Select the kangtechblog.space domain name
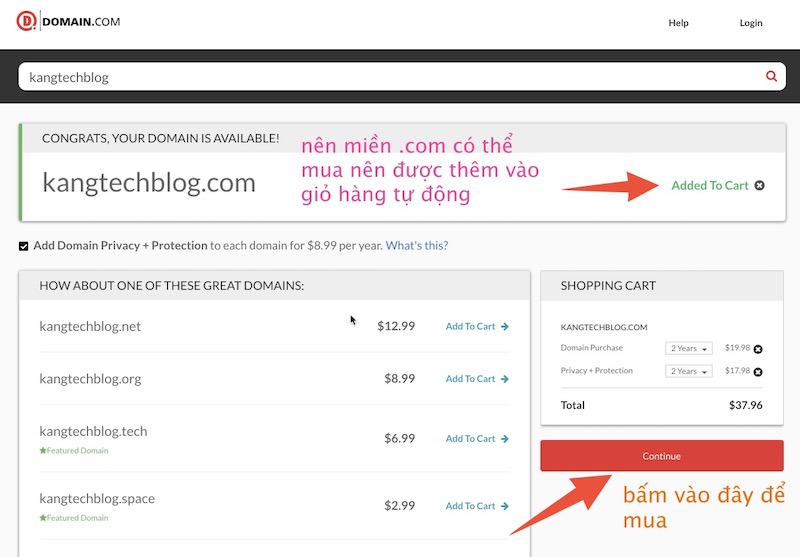The image size is (800, 557). pos(97,499)
